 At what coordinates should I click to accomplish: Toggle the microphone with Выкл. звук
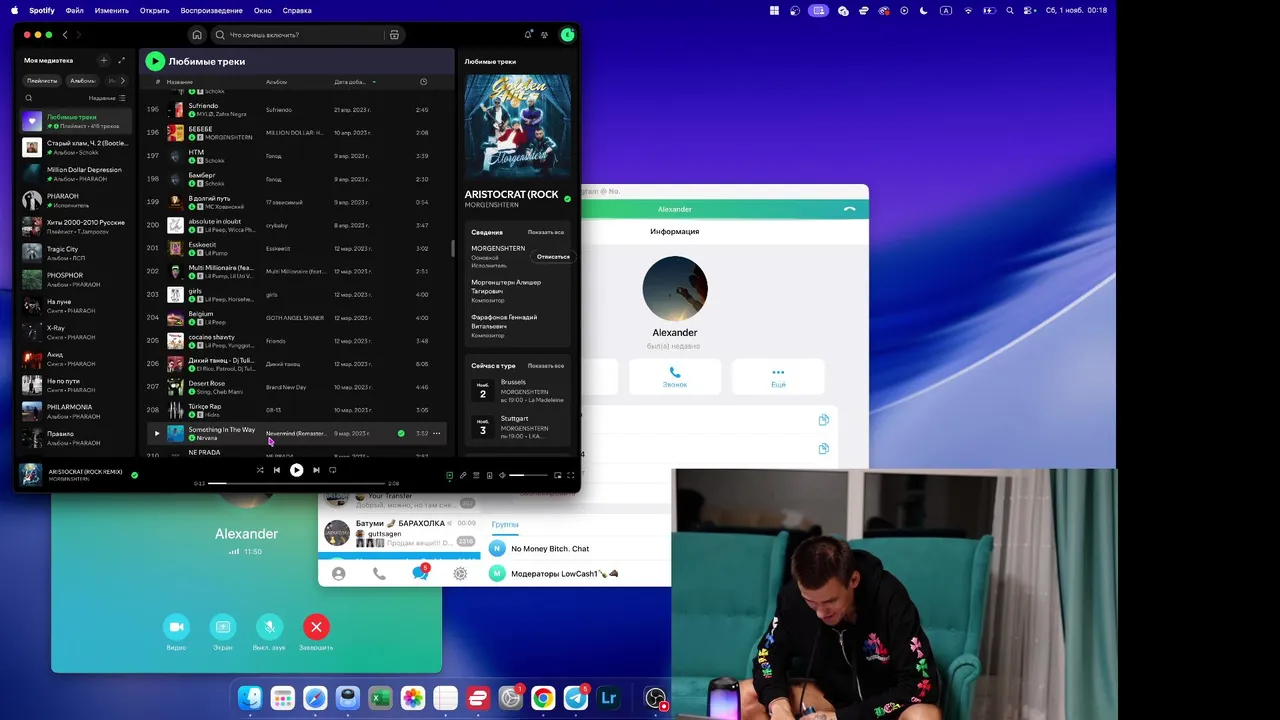click(268, 627)
